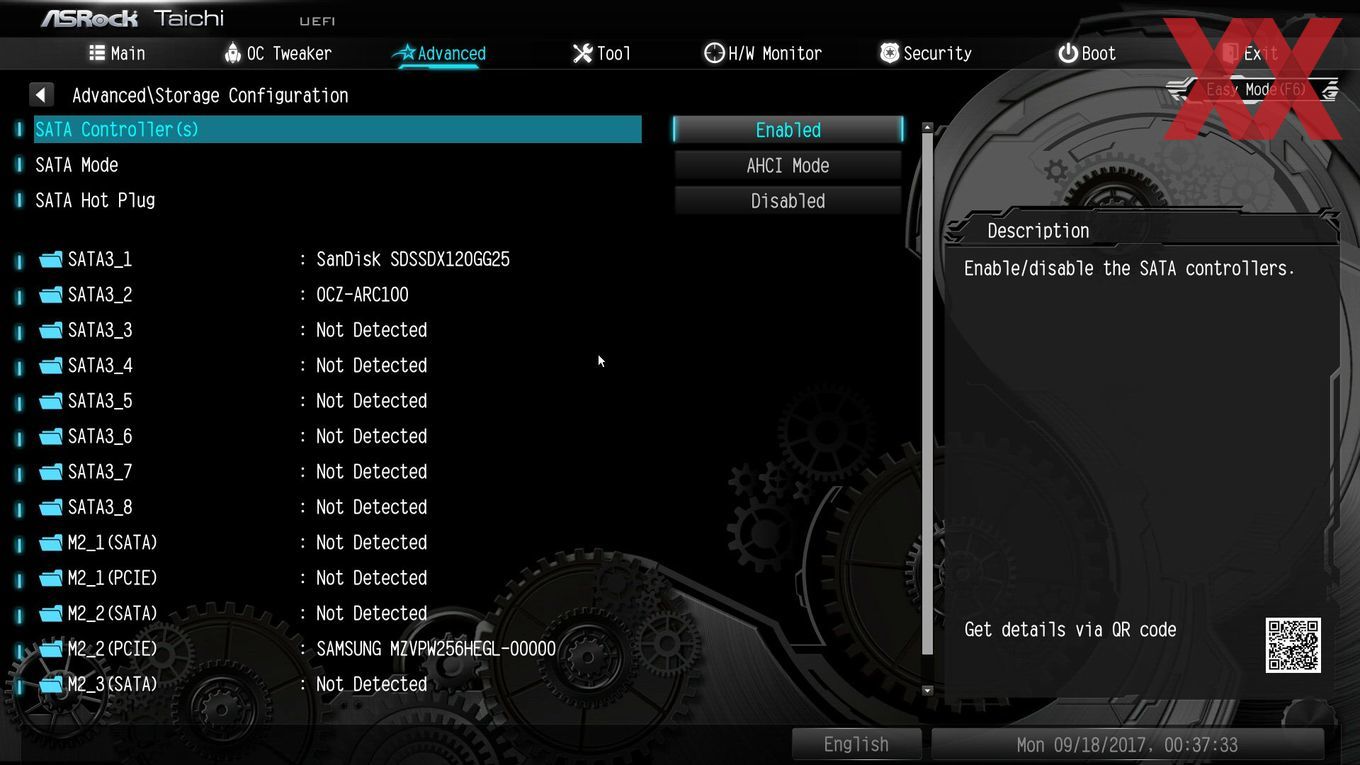Switch to the Tool tab
1360x765 pixels.
pyautogui.click(x=601, y=53)
